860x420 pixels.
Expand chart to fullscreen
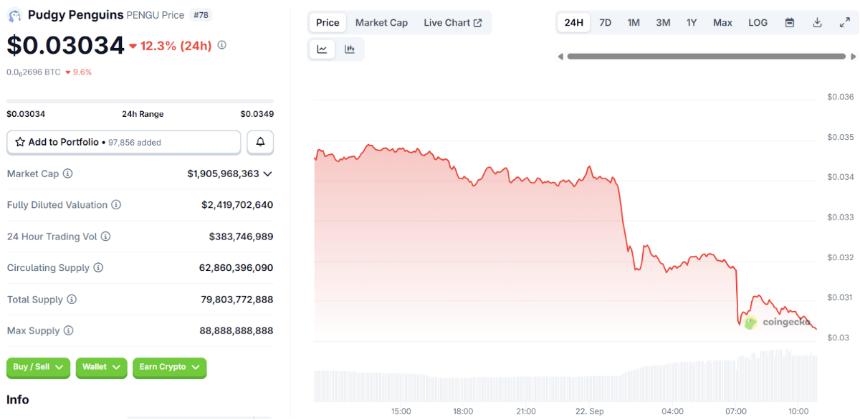point(843,22)
